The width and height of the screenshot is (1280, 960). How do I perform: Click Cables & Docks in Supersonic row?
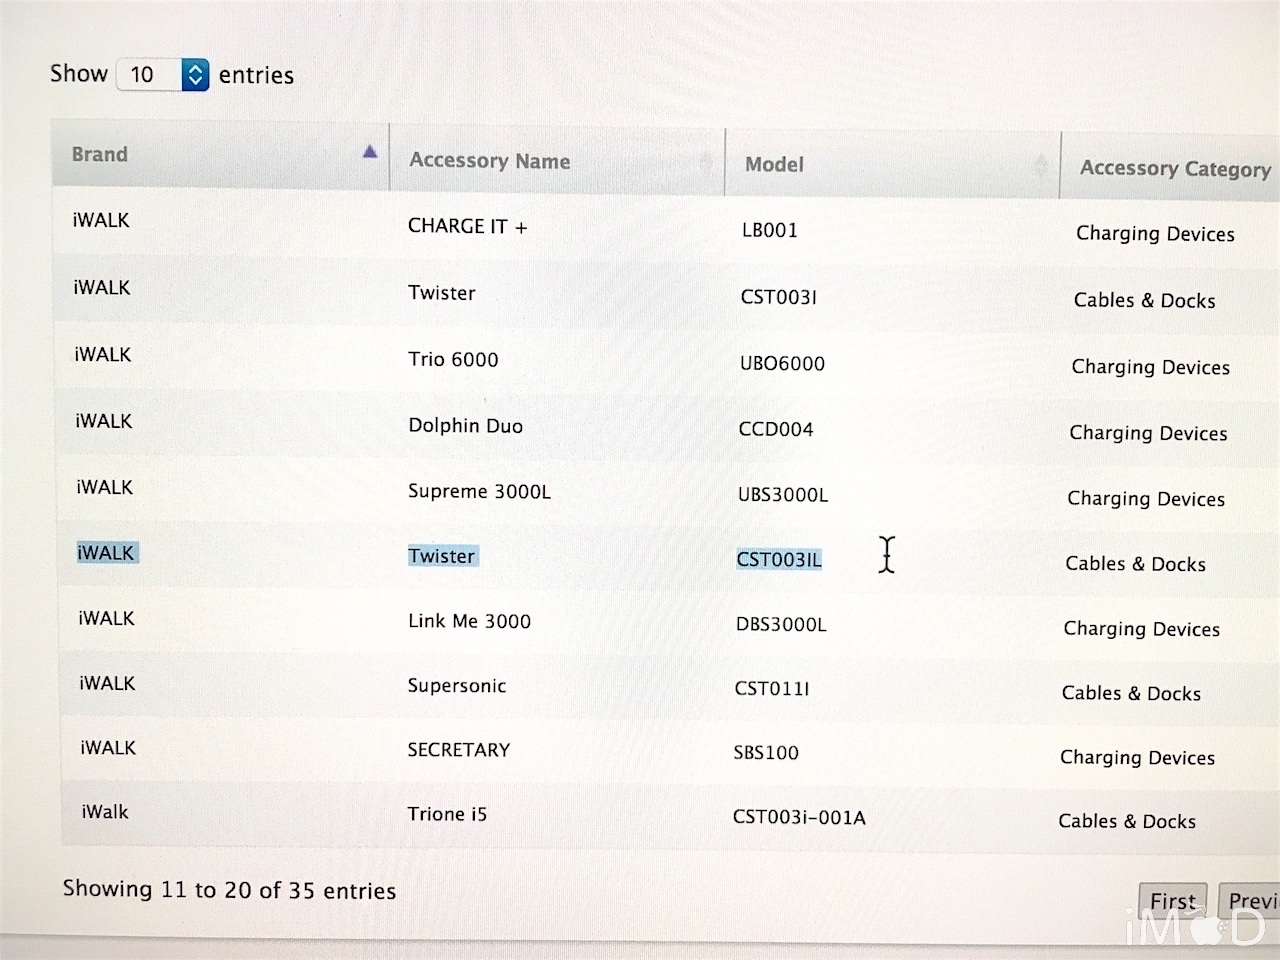pos(1131,693)
